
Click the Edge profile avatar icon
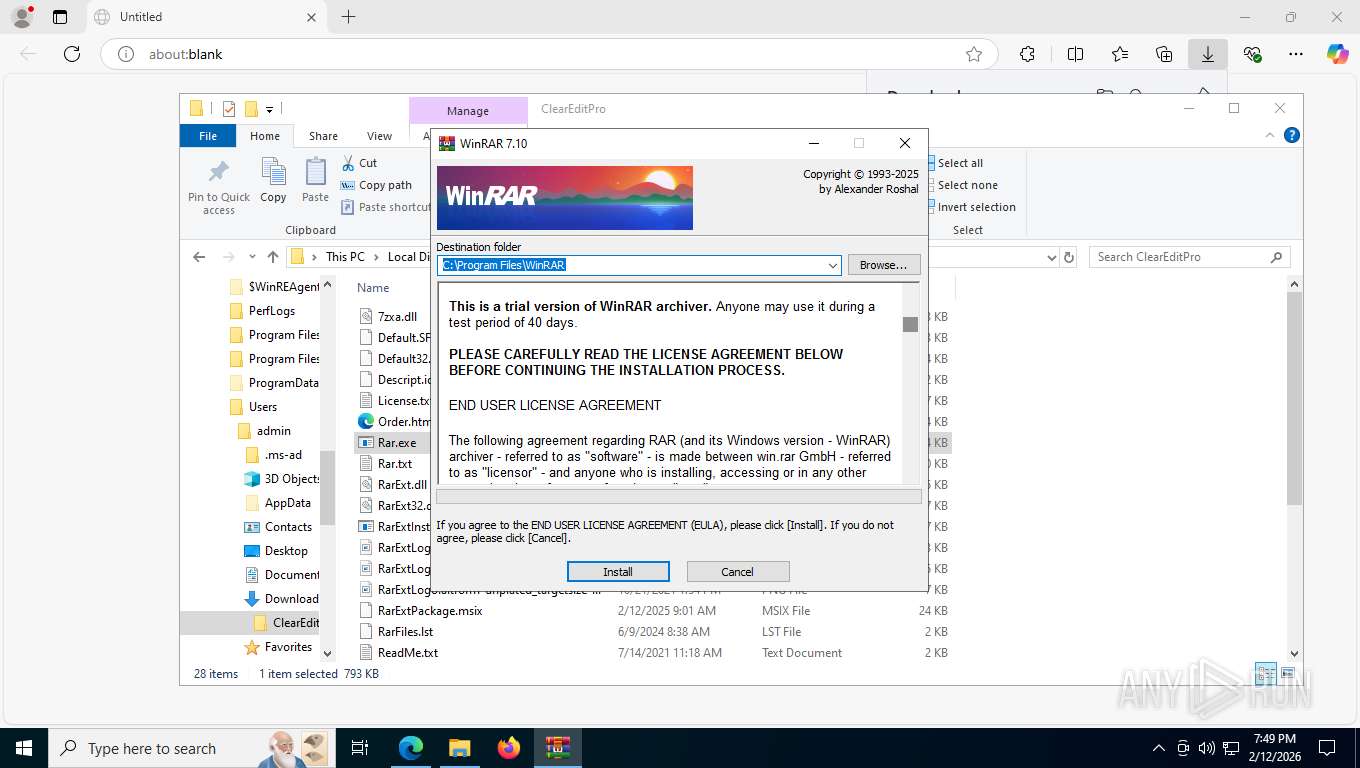[22, 17]
